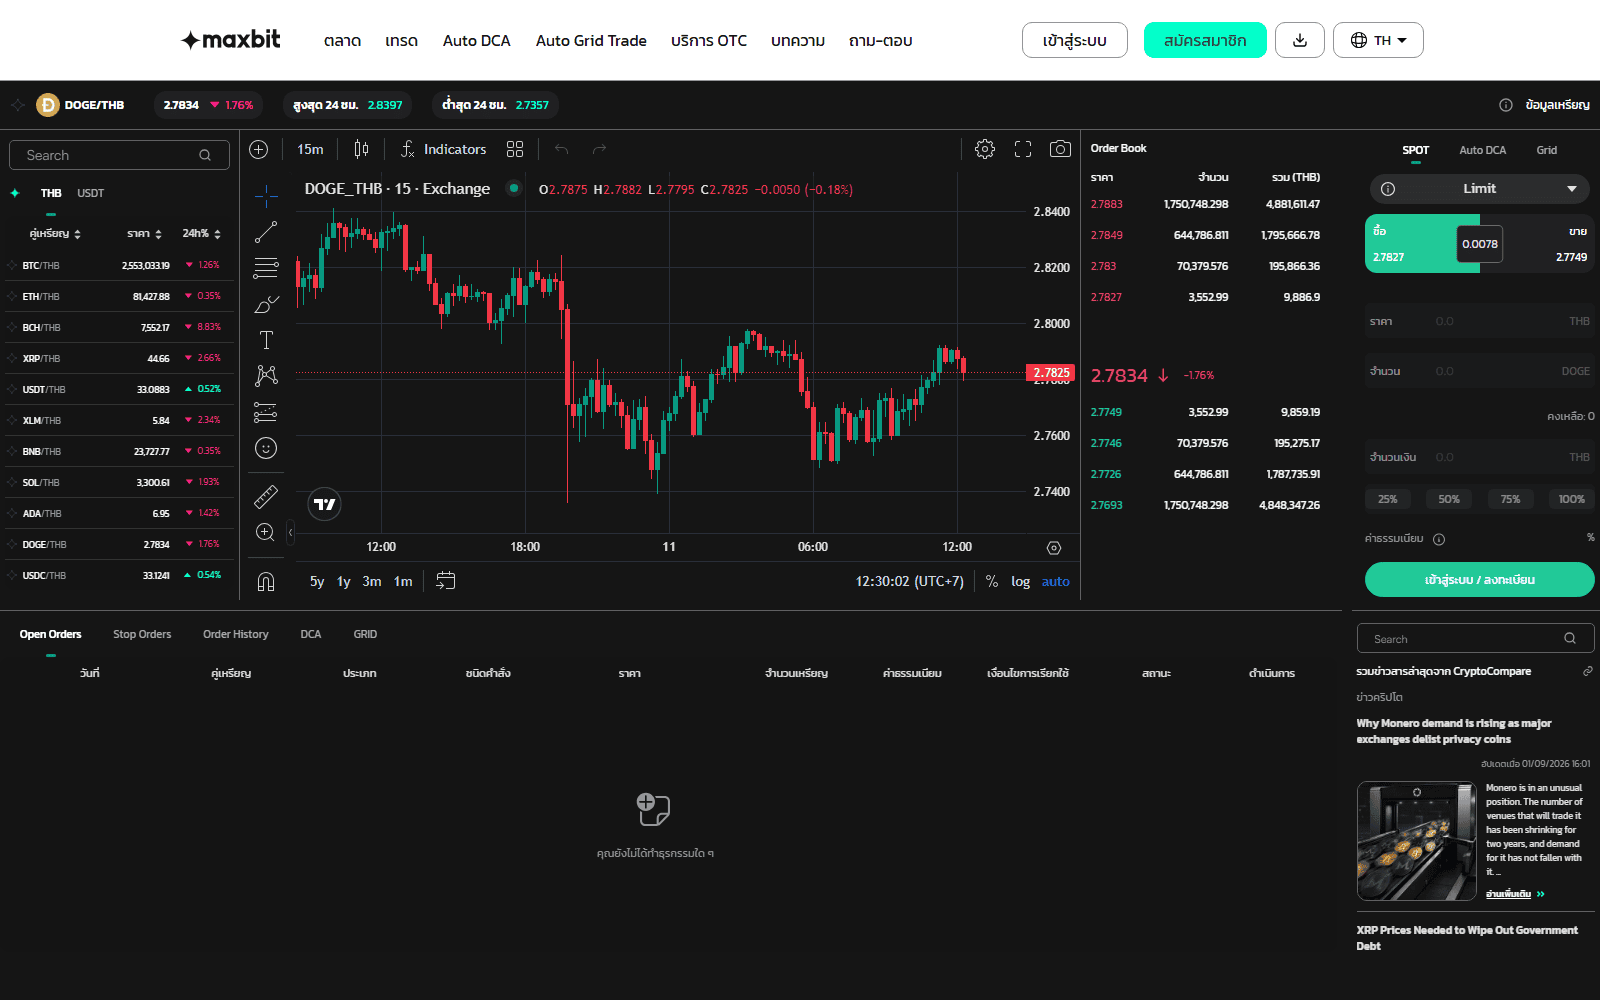The image size is (1600, 1000).
Task: Open the forecasting and measurement tools
Action: pyautogui.click(x=266, y=412)
